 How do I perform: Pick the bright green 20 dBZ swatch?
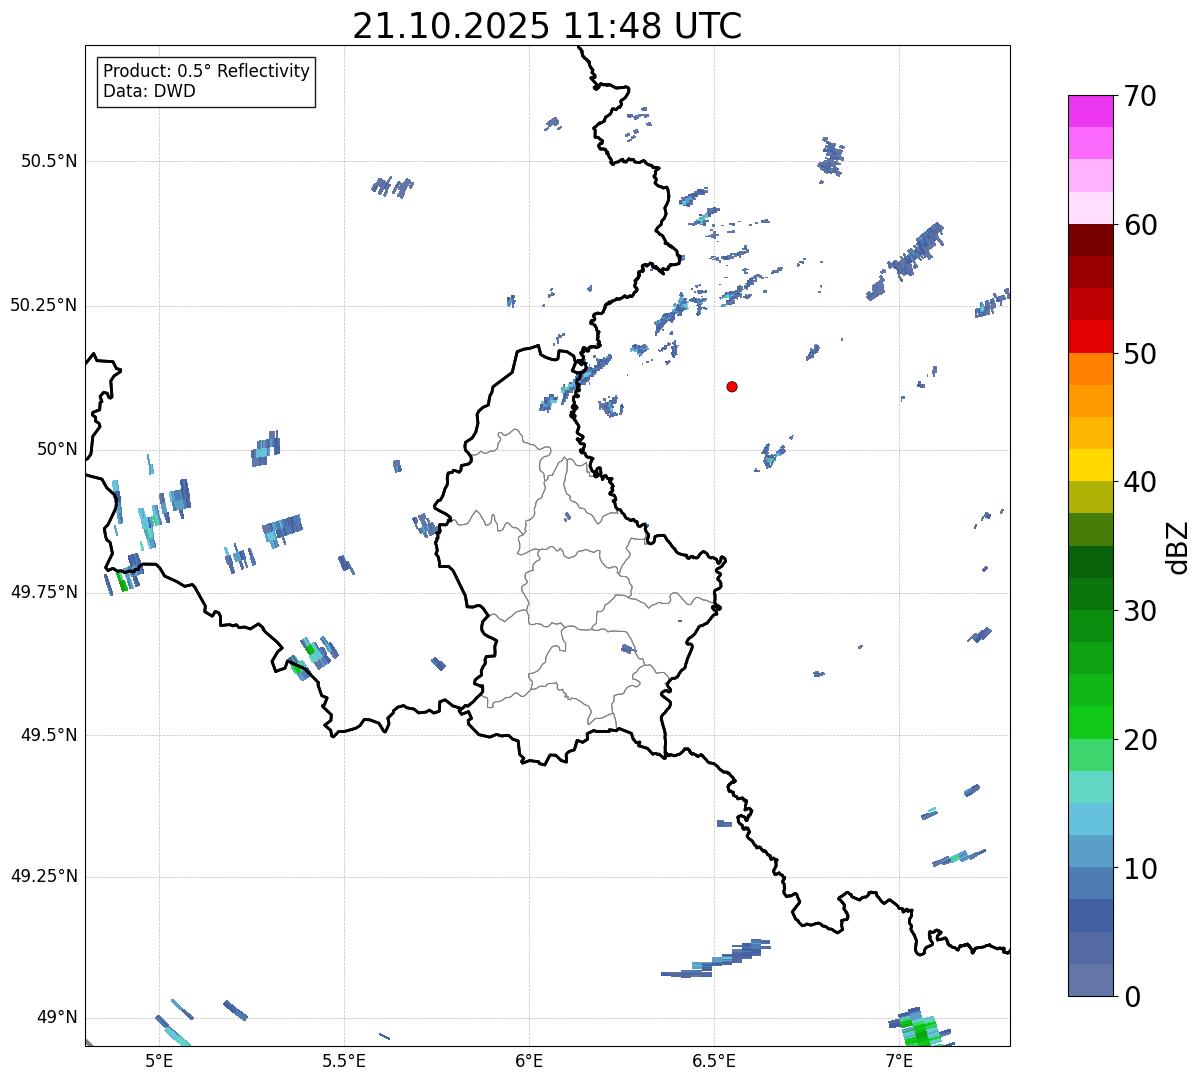point(1091,723)
